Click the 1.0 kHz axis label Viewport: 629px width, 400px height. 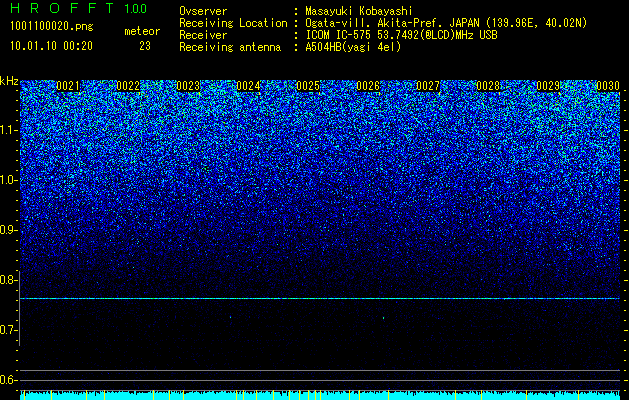9,180
